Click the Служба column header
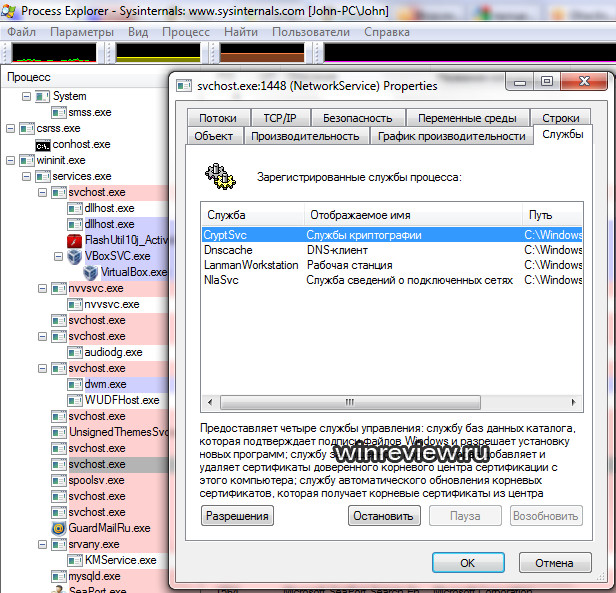This screenshot has height=593, width=616. pos(253,215)
